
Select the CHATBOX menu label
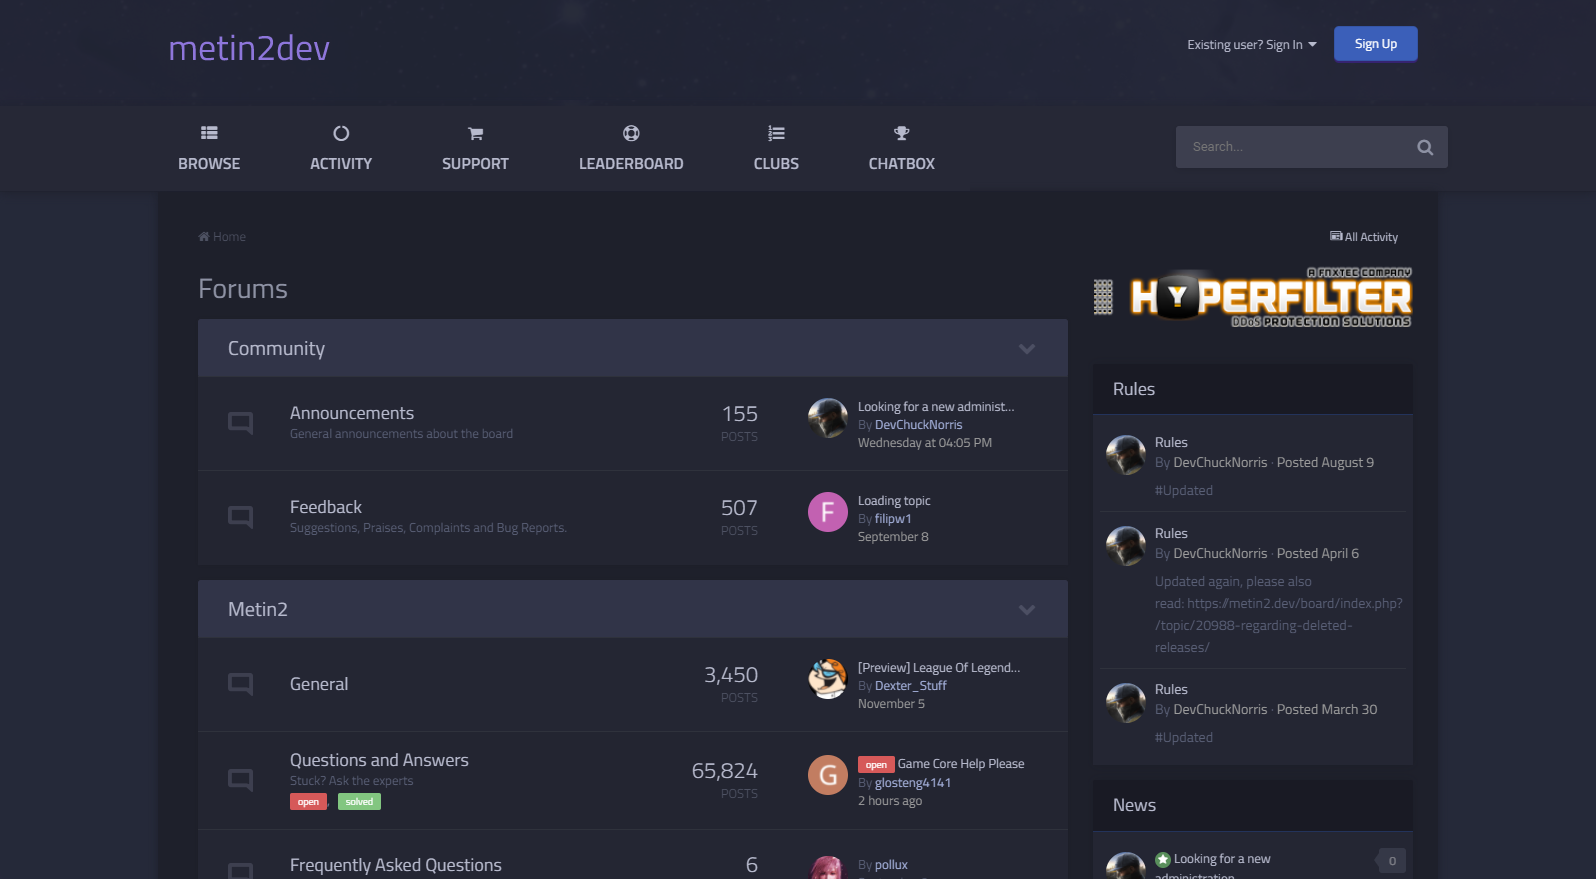901,164
